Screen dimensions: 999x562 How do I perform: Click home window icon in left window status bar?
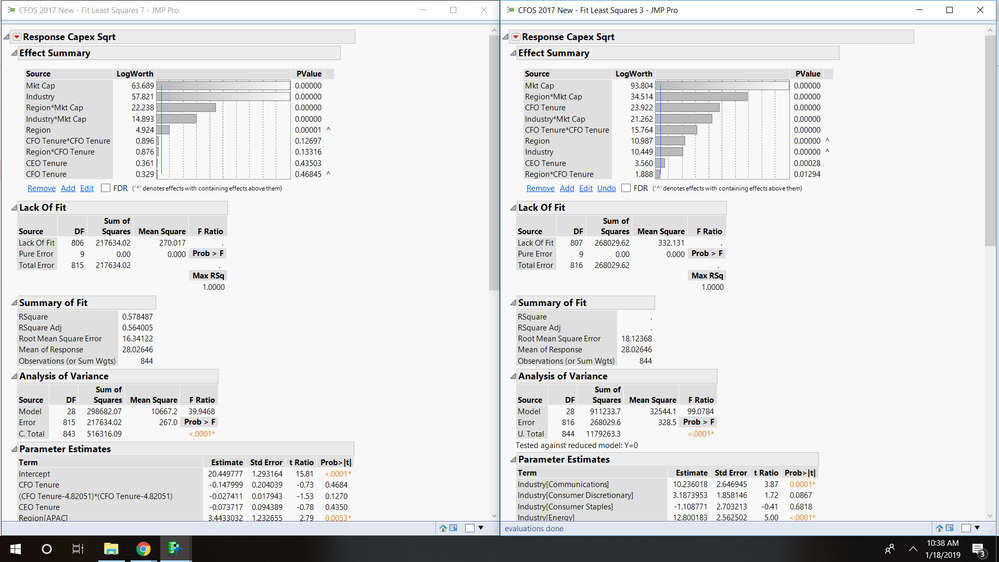pyautogui.click(x=443, y=528)
